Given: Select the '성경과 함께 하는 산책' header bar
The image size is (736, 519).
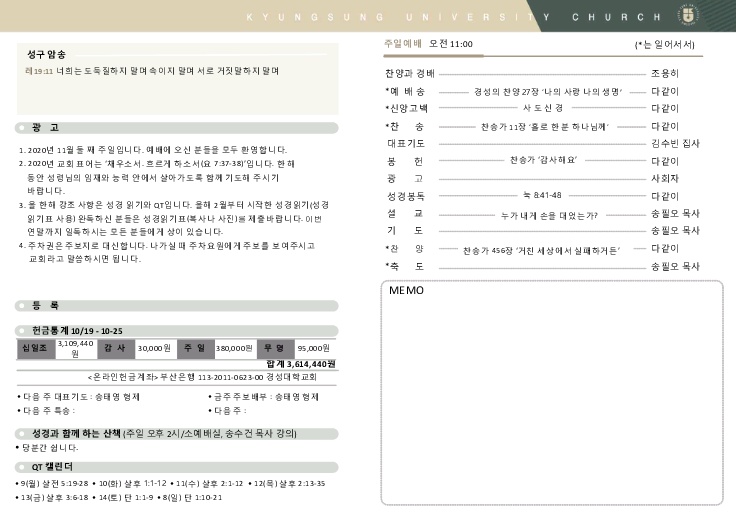Looking at the screenshot, I should tap(176, 434).
